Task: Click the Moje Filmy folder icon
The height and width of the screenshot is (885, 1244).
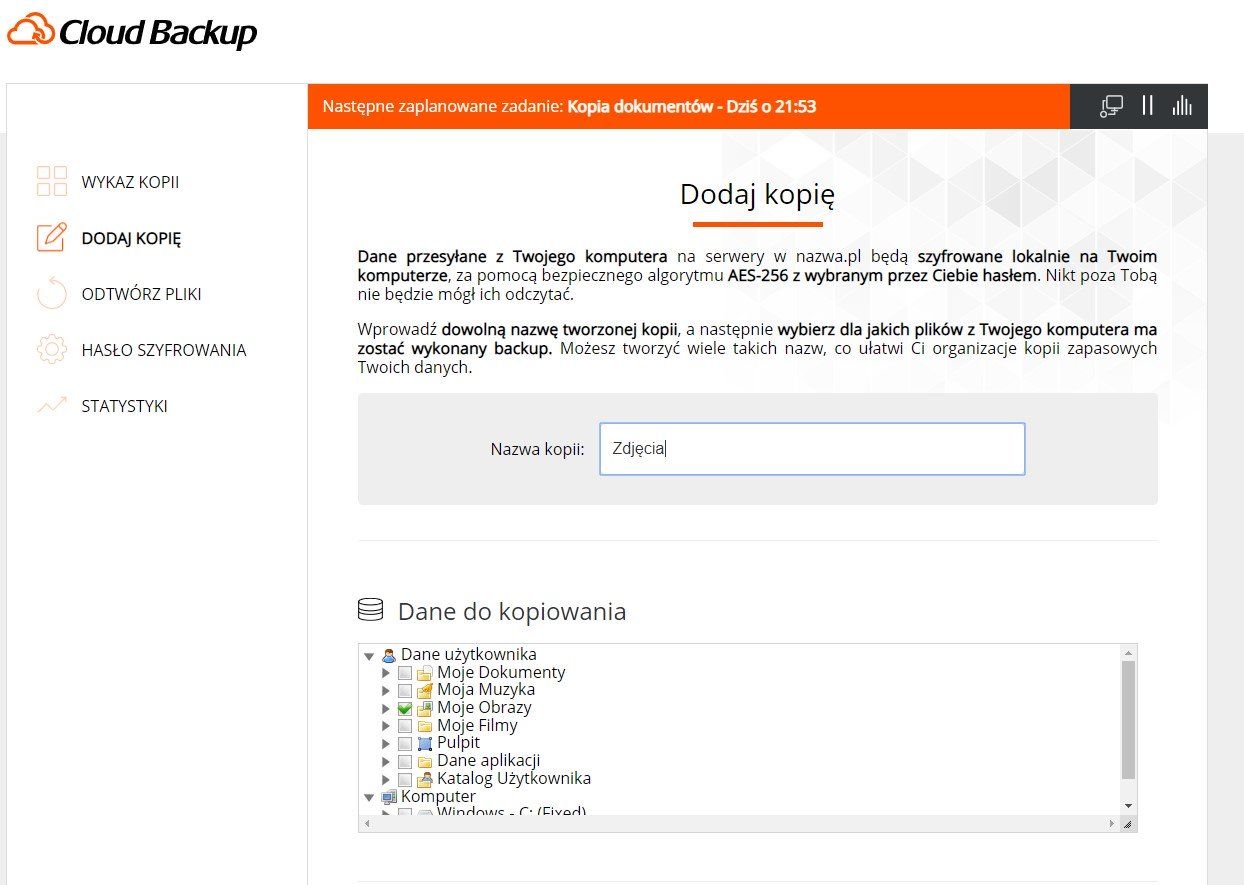Action: 424,726
